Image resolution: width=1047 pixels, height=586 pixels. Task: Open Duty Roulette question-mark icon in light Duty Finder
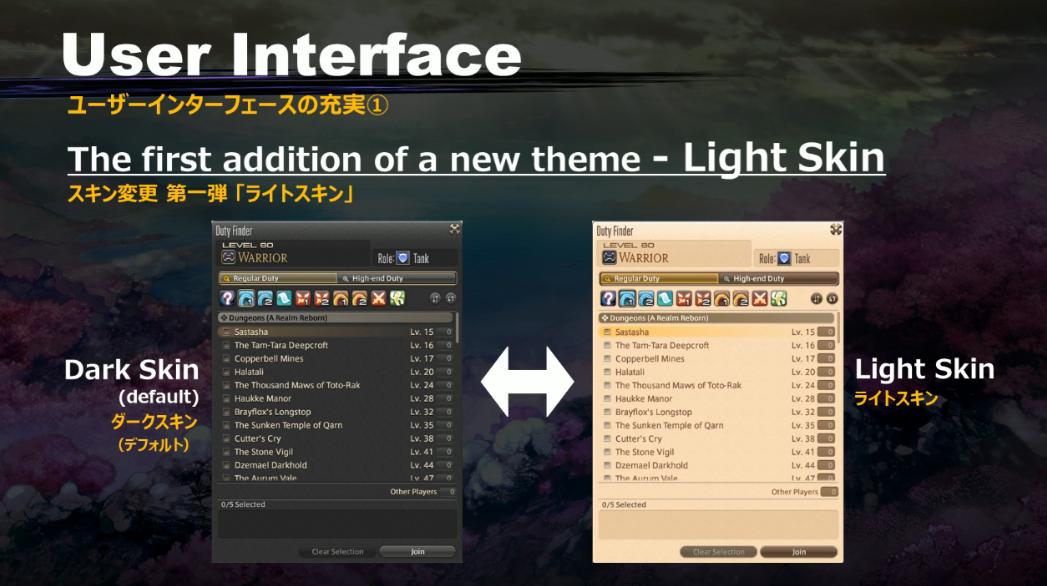click(608, 298)
